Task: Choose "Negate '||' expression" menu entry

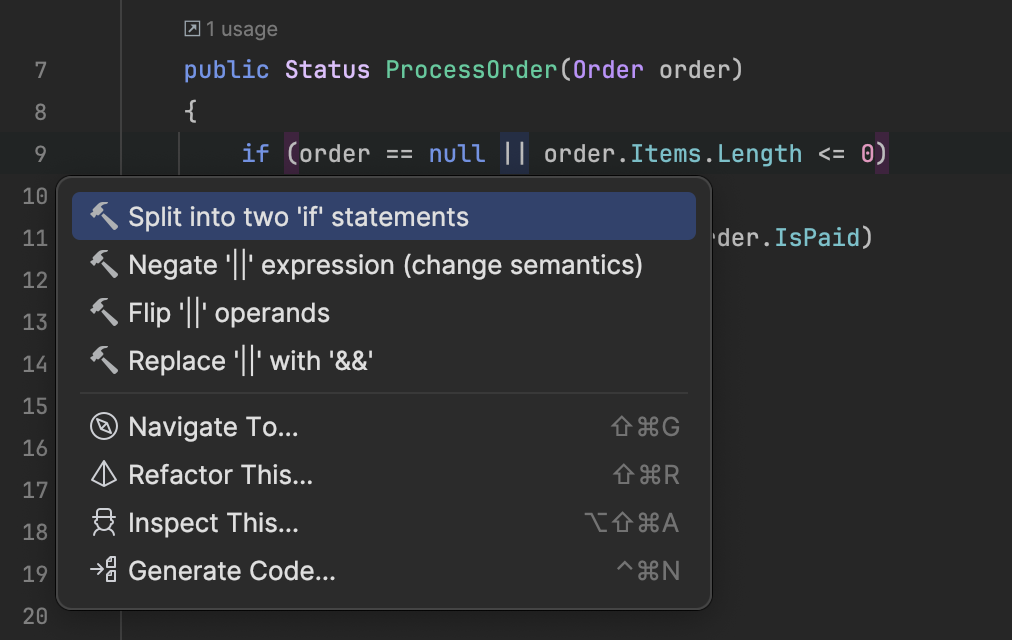Action: tap(385, 264)
